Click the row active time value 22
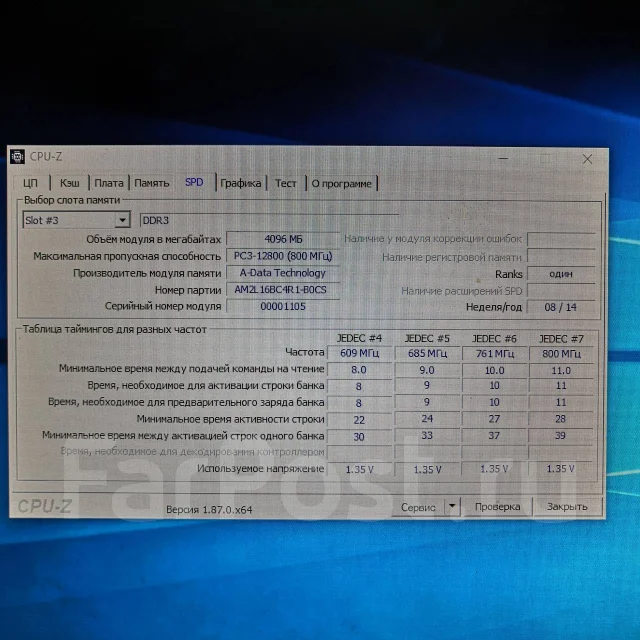Image resolution: width=640 pixels, height=640 pixels. tap(359, 420)
